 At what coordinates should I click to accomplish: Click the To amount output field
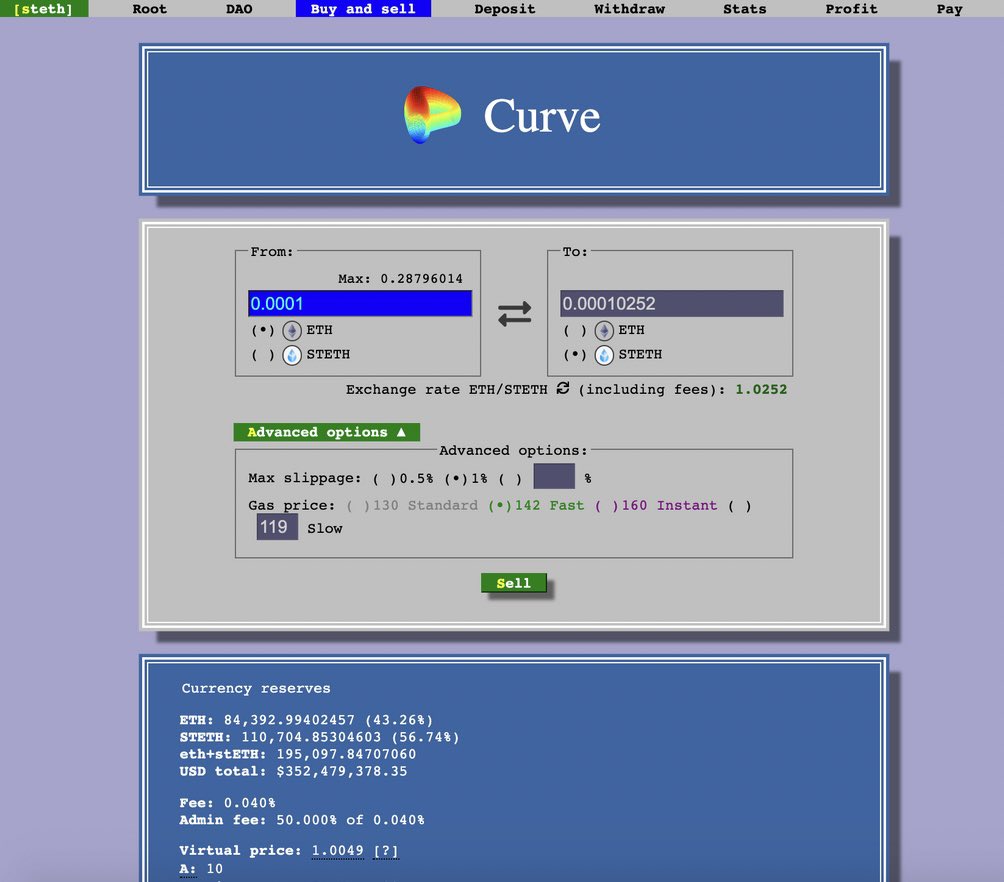[x=672, y=304]
